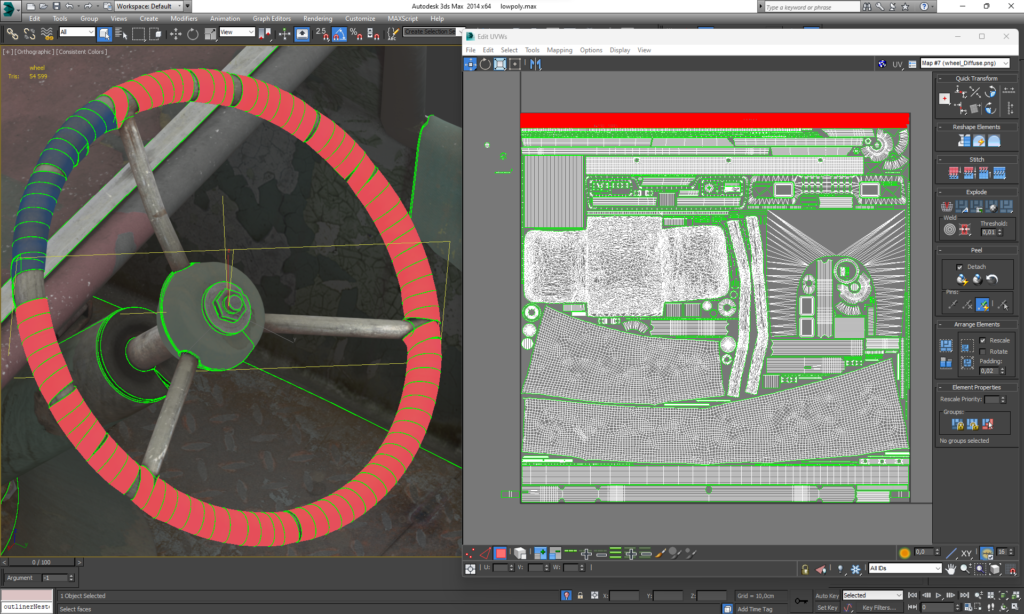This screenshot has height=614, width=1024.
Task: Open the All IDs dropdown
Action: (x=904, y=568)
